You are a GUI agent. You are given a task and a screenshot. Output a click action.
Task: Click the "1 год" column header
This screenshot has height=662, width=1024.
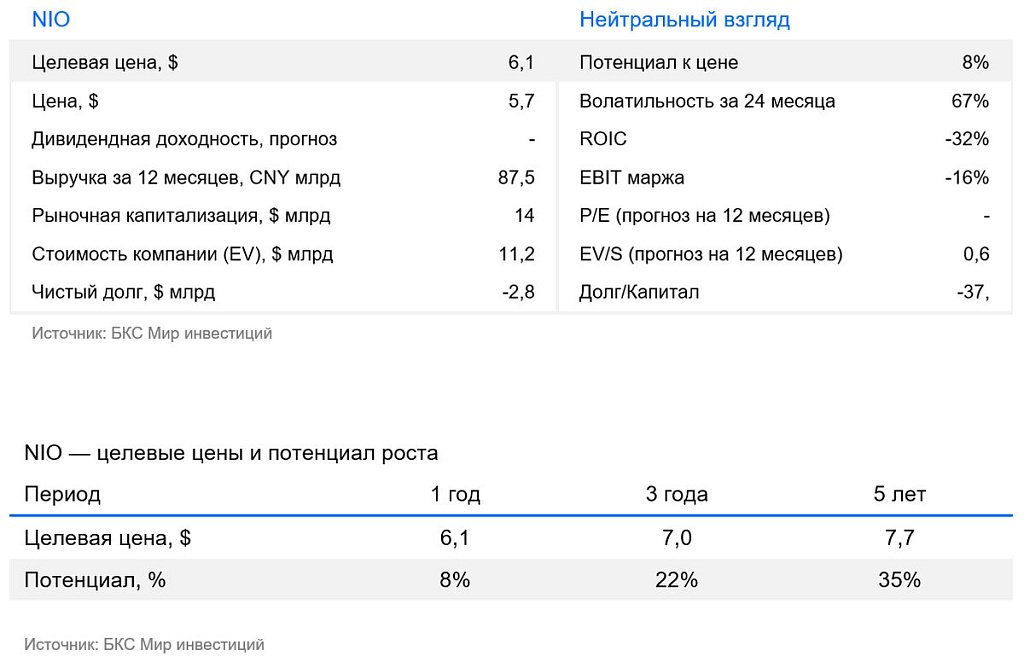coord(455,494)
